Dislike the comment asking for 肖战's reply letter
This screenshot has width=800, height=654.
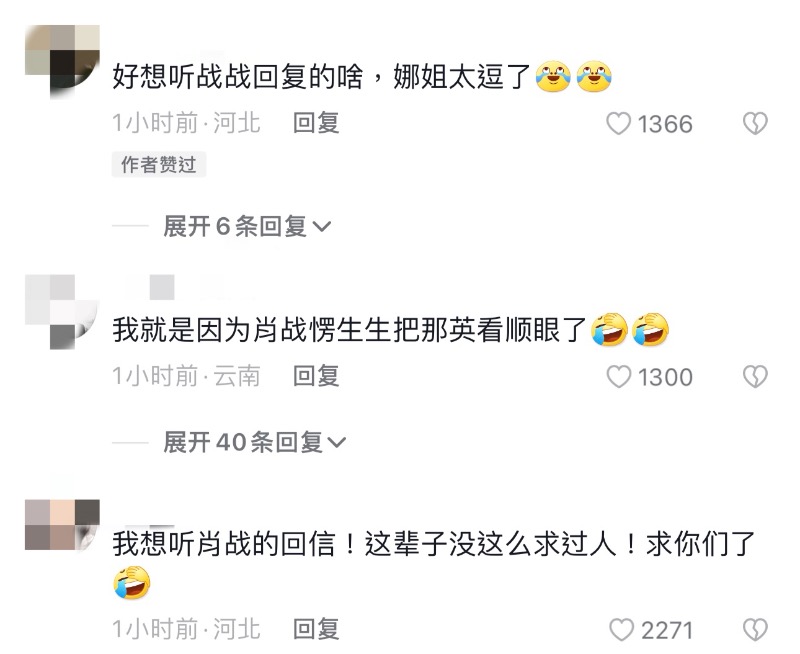click(x=755, y=630)
